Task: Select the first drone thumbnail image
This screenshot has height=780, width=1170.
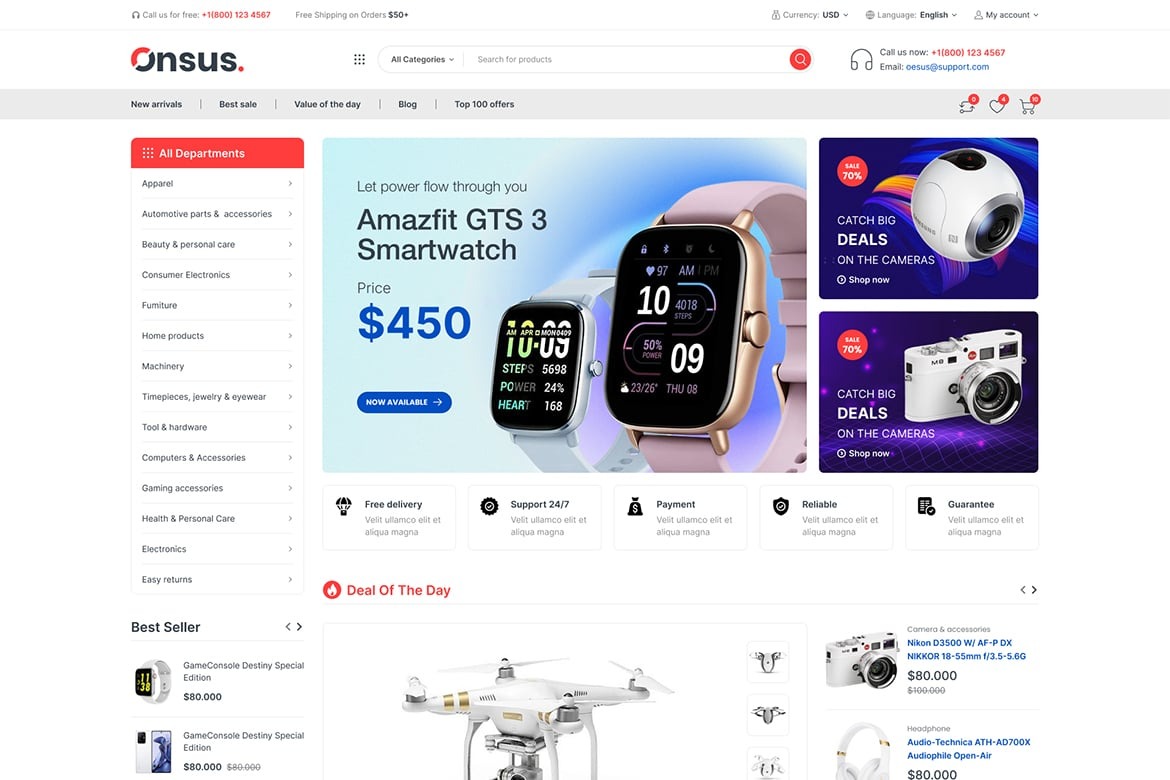Action: (x=768, y=661)
